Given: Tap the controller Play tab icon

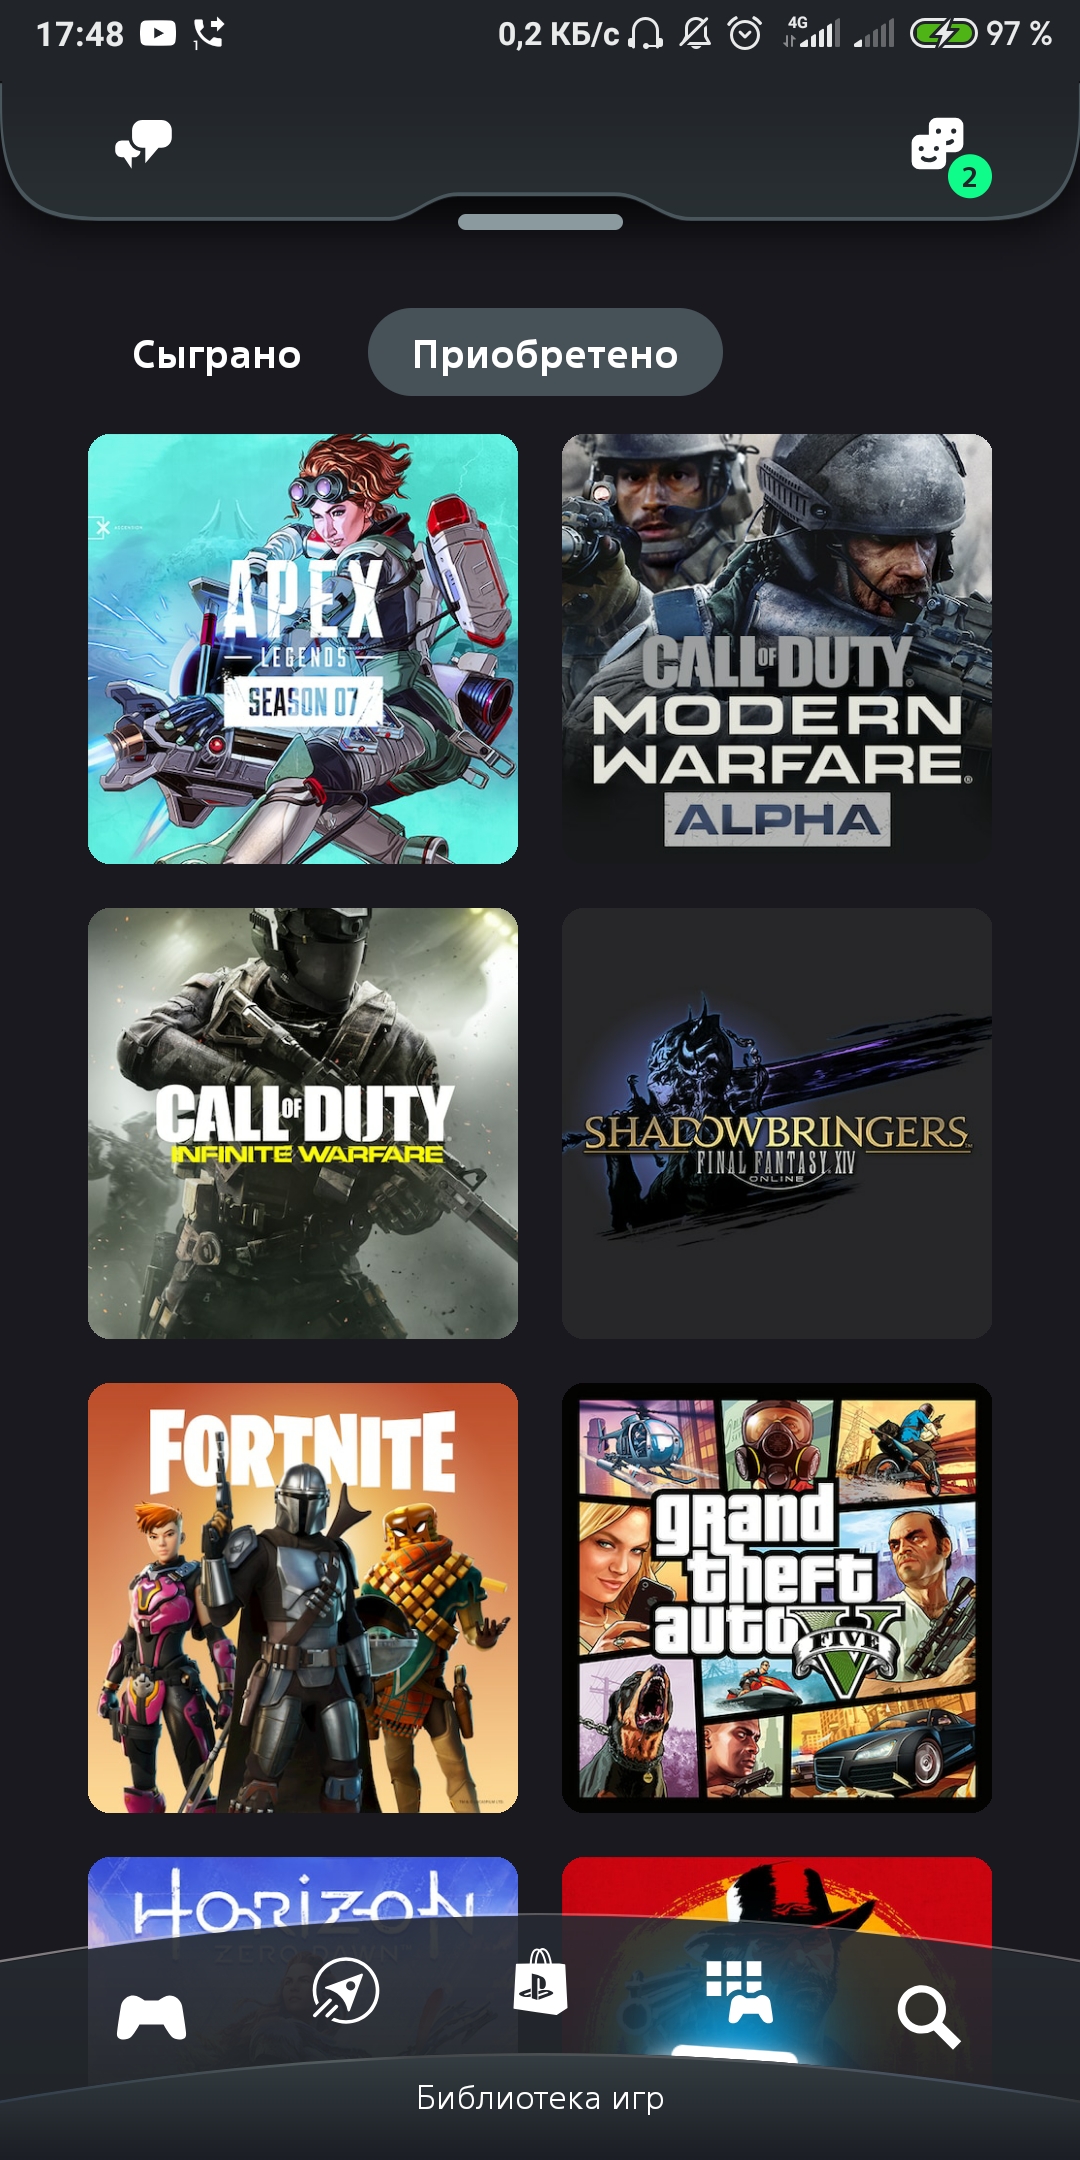Looking at the screenshot, I should click(x=151, y=2016).
